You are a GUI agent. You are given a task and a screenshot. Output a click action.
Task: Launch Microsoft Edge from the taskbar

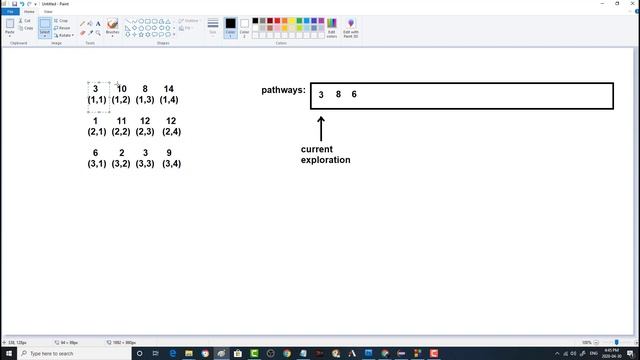point(173,353)
